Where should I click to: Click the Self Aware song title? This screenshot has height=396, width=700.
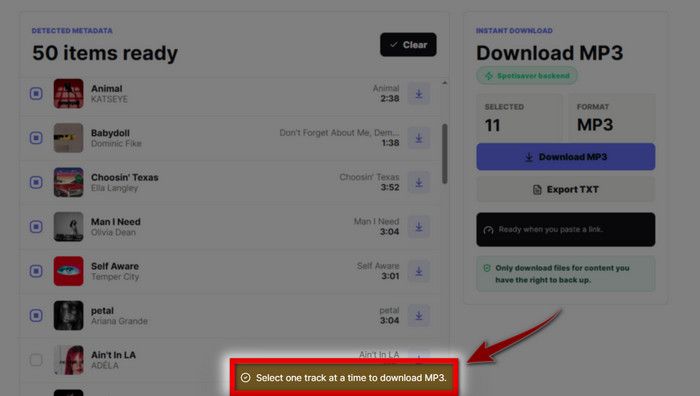pyautogui.click(x=115, y=266)
